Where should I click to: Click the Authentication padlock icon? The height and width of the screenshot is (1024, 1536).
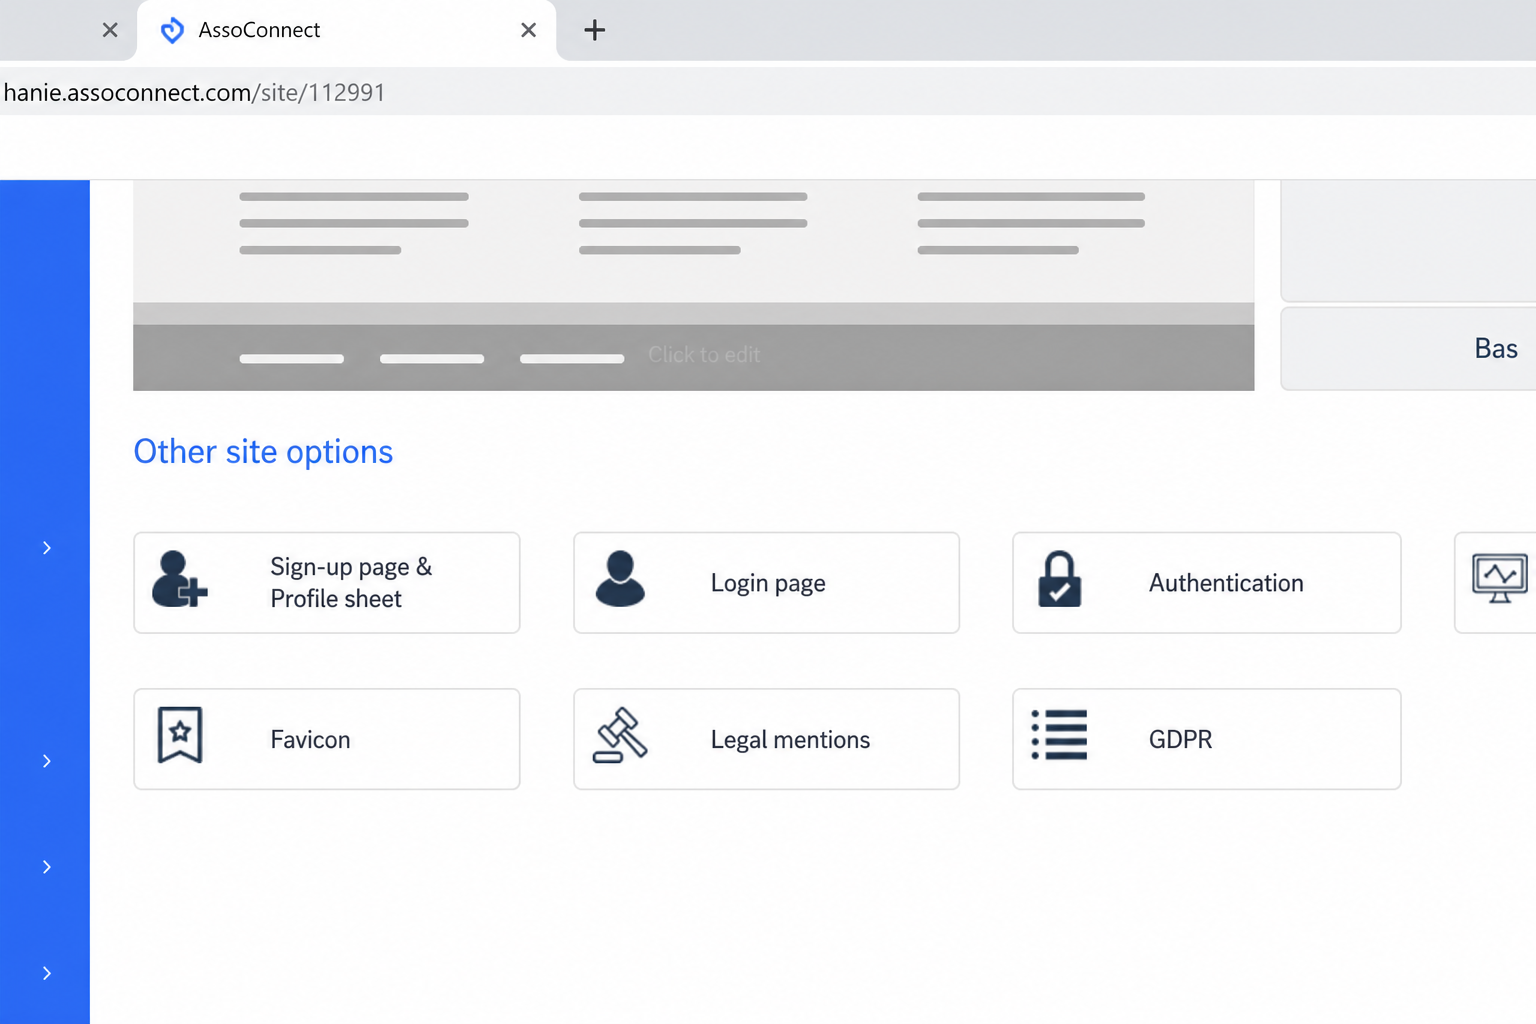1059,579
